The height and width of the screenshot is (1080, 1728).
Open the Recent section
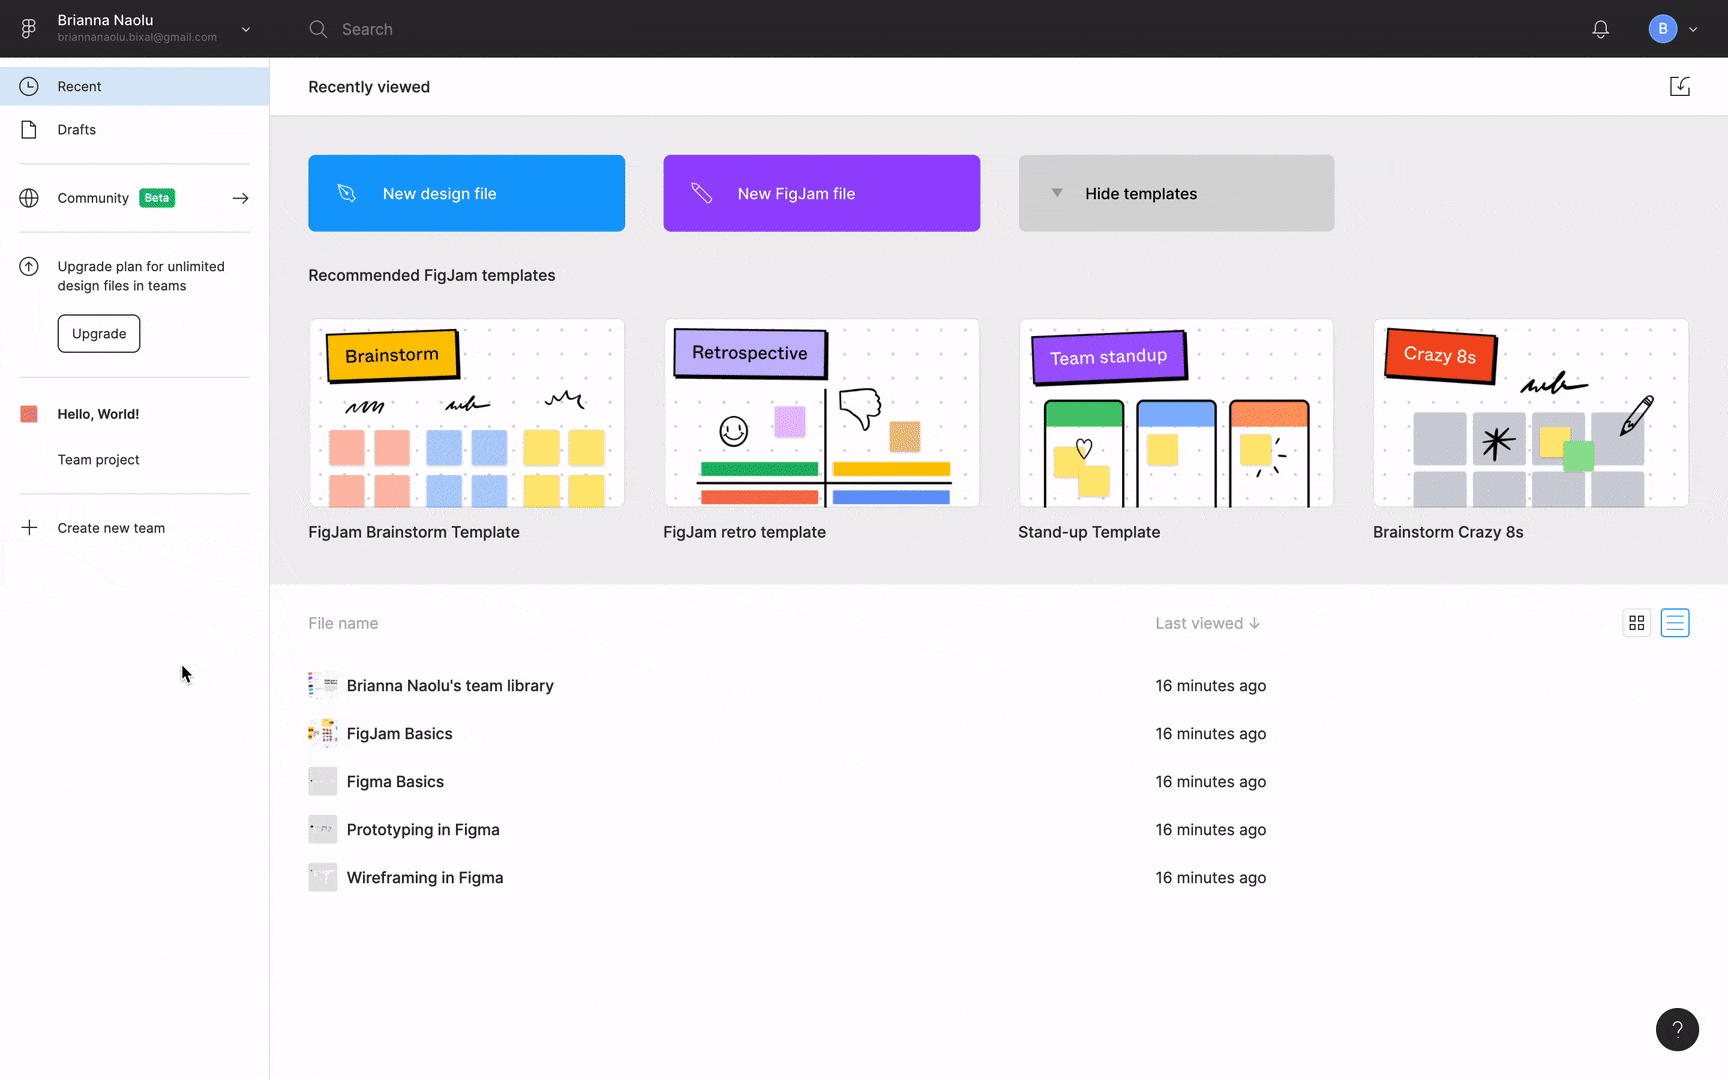(x=134, y=86)
